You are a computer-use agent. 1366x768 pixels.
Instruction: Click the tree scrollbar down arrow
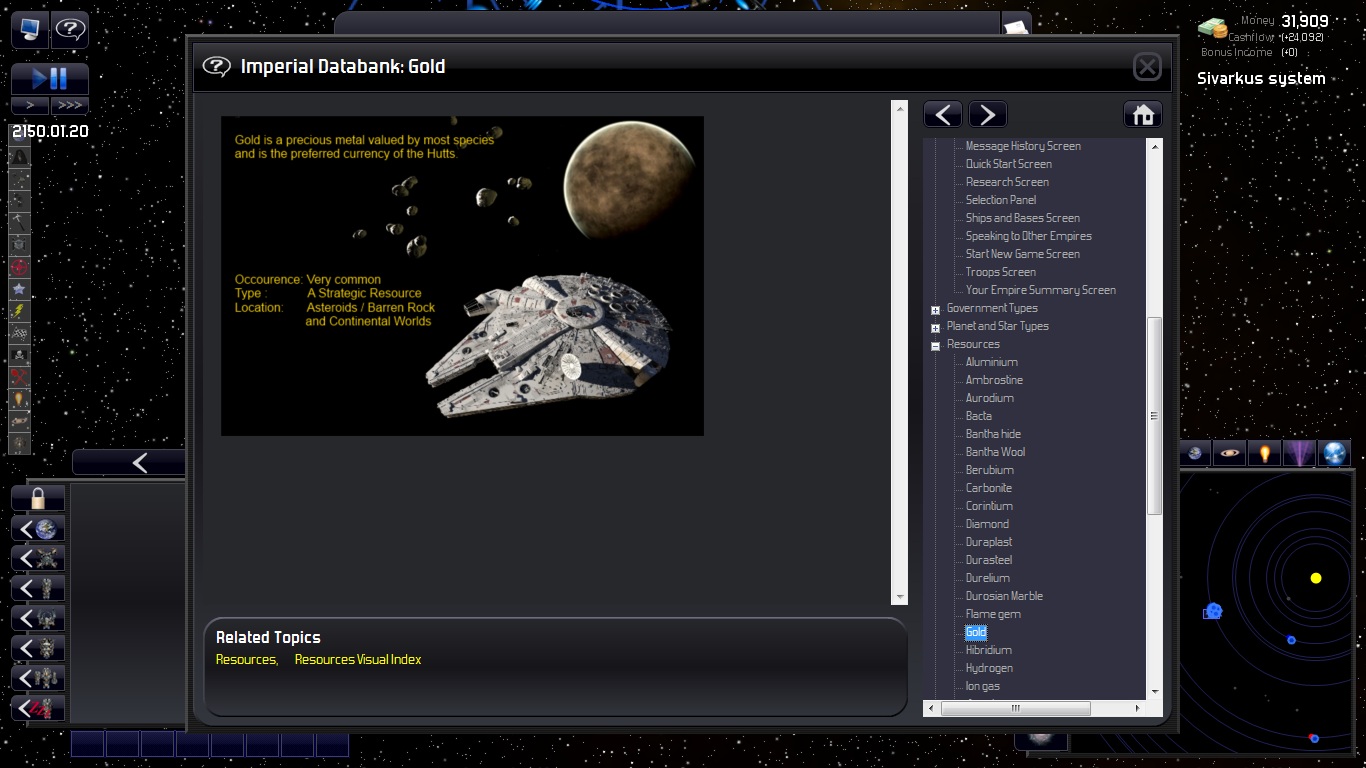click(x=1155, y=692)
